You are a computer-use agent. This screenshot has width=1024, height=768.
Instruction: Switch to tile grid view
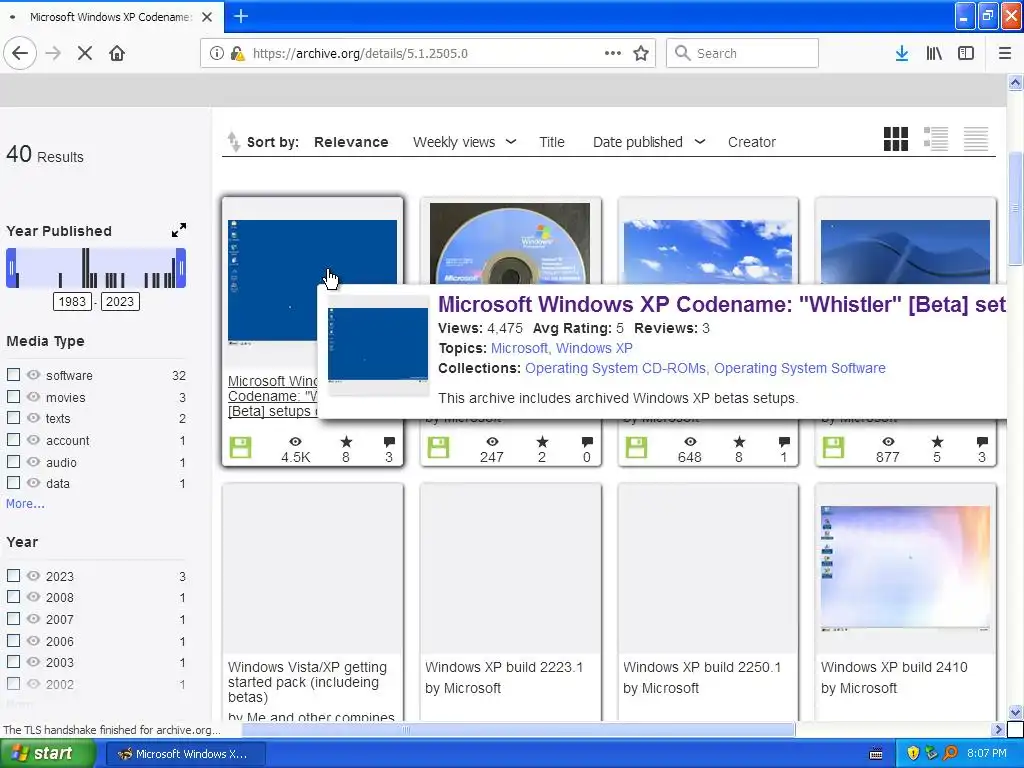coord(895,139)
